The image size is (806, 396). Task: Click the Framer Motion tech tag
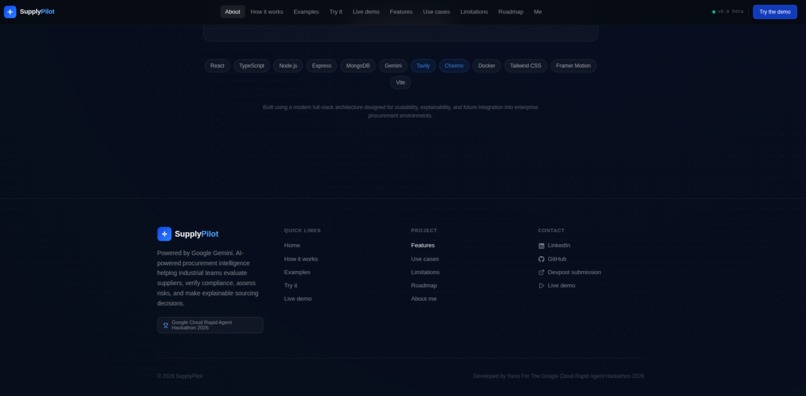coord(573,66)
